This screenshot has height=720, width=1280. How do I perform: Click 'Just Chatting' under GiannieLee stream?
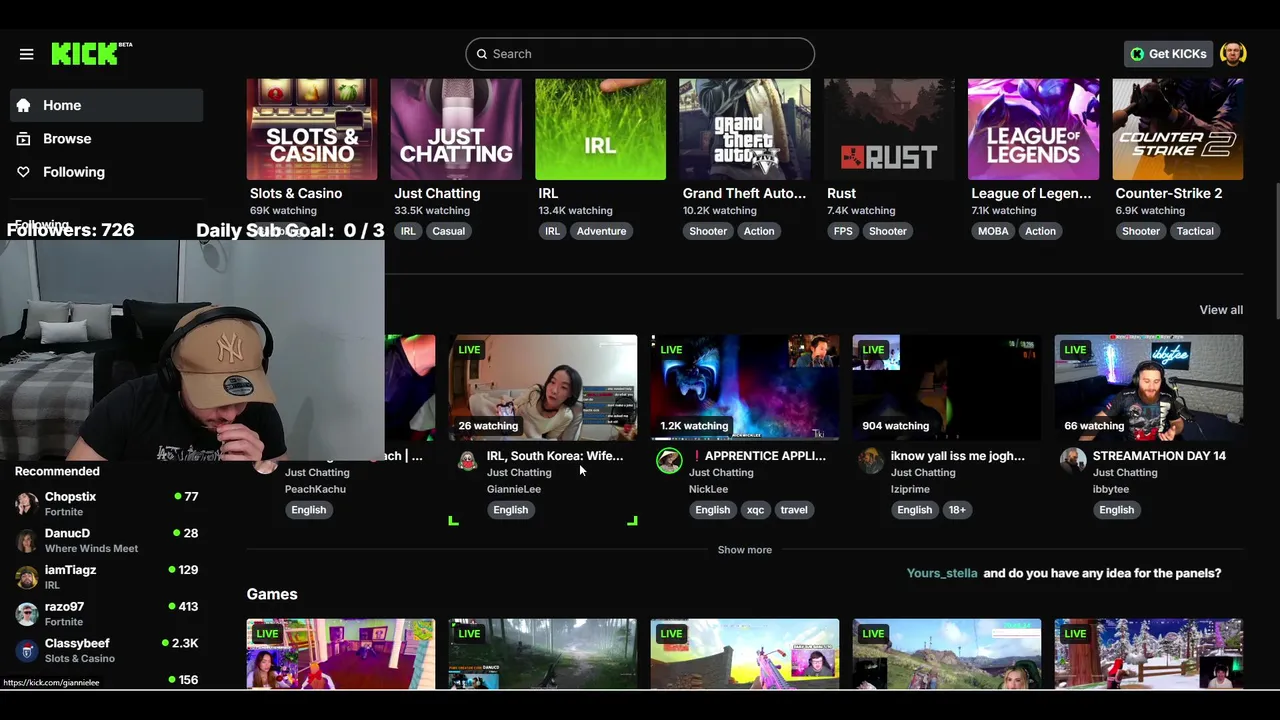[x=519, y=473]
